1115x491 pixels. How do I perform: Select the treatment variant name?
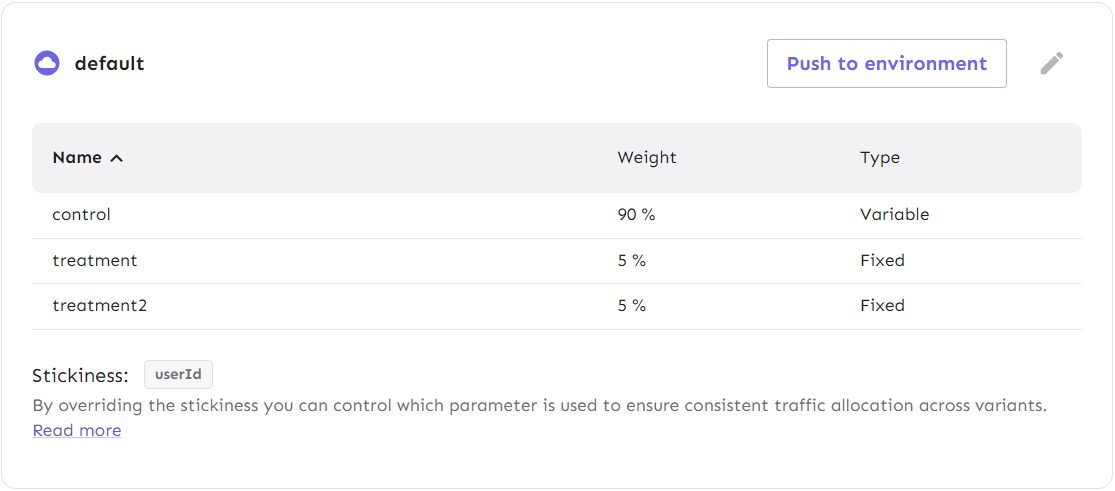click(x=95, y=260)
